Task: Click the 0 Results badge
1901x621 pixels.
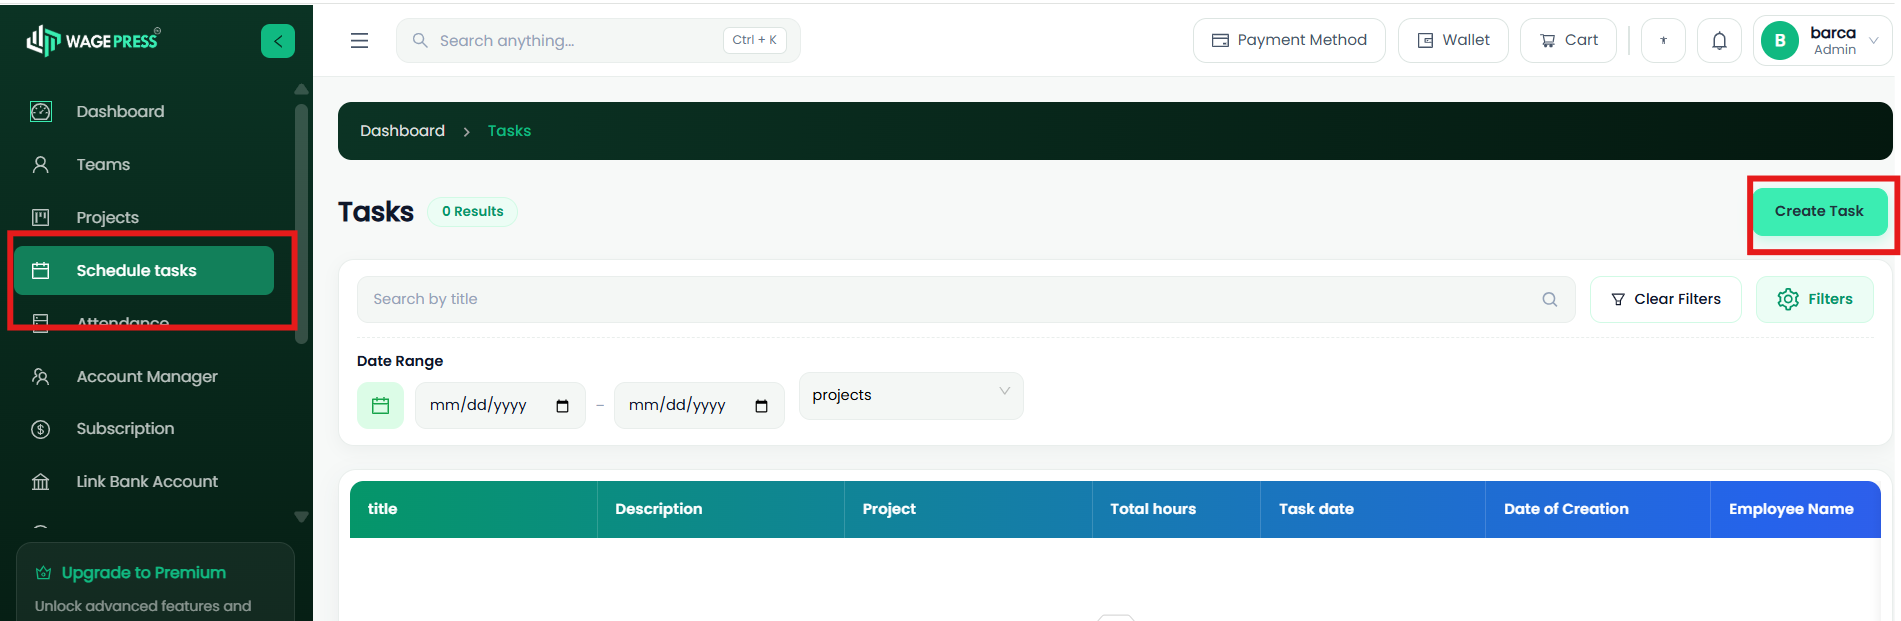Action: point(472,212)
